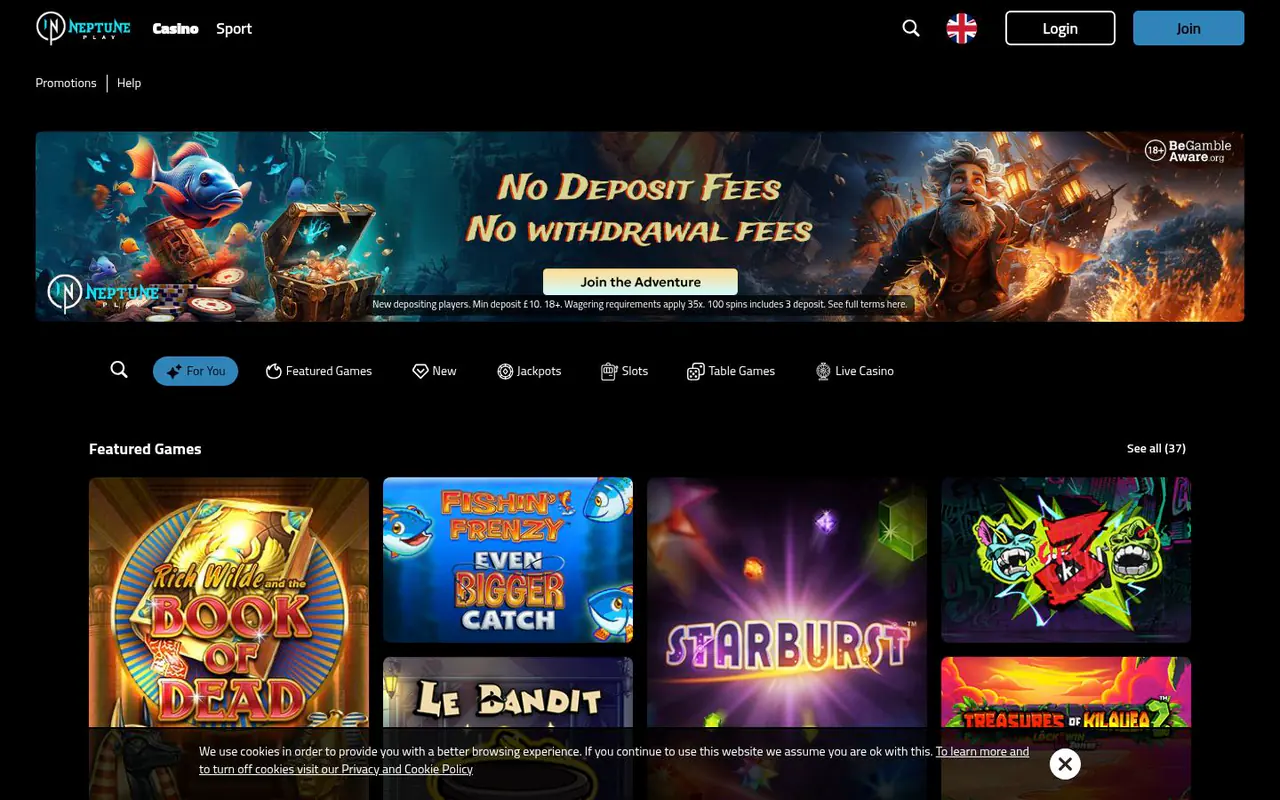Image resolution: width=1280 pixels, height=800 pixels.
Task: Click the Join the Adventure banner button
Action: (x=640, y=282)
